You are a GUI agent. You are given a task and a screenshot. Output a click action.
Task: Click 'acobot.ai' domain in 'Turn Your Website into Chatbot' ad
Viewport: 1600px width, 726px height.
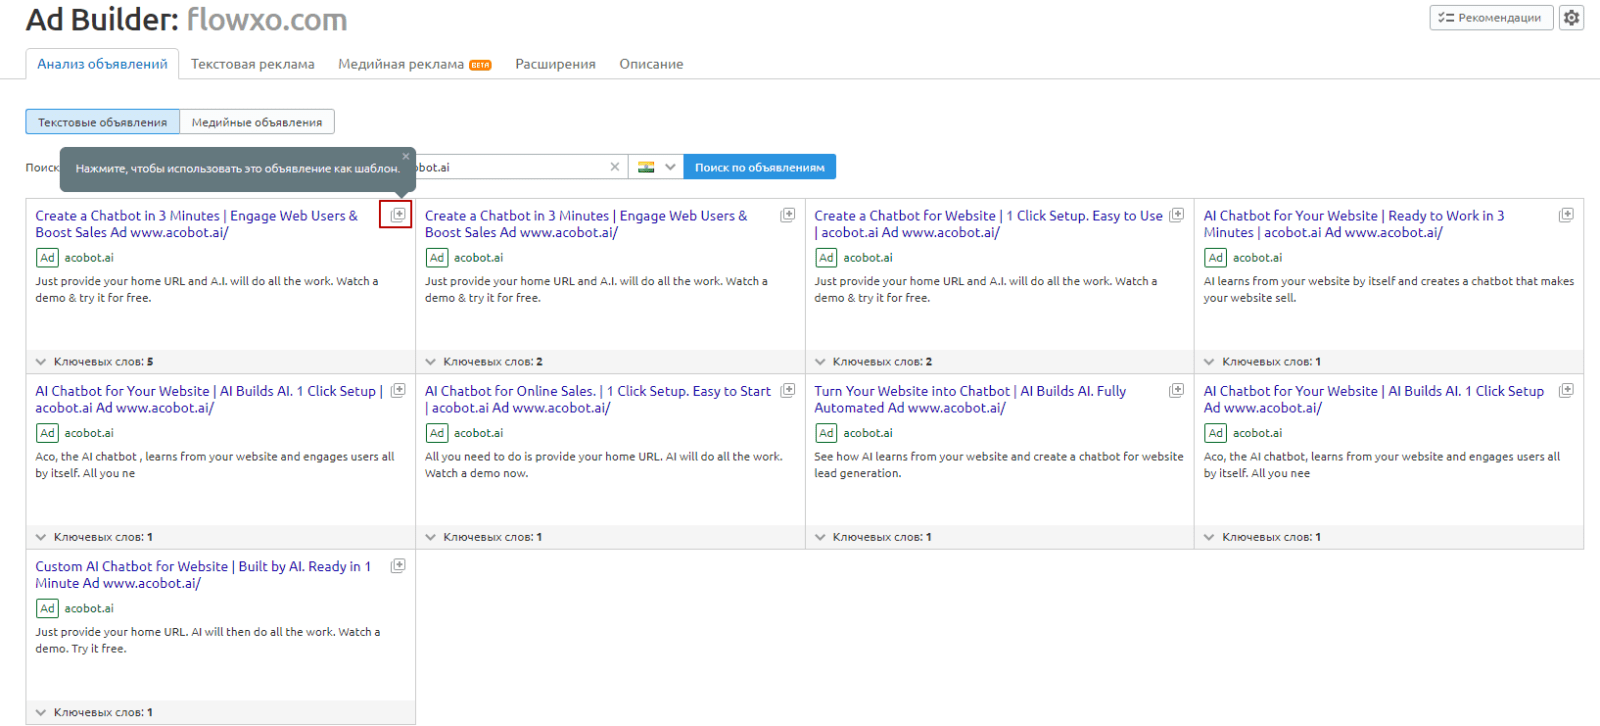(868, 433)
